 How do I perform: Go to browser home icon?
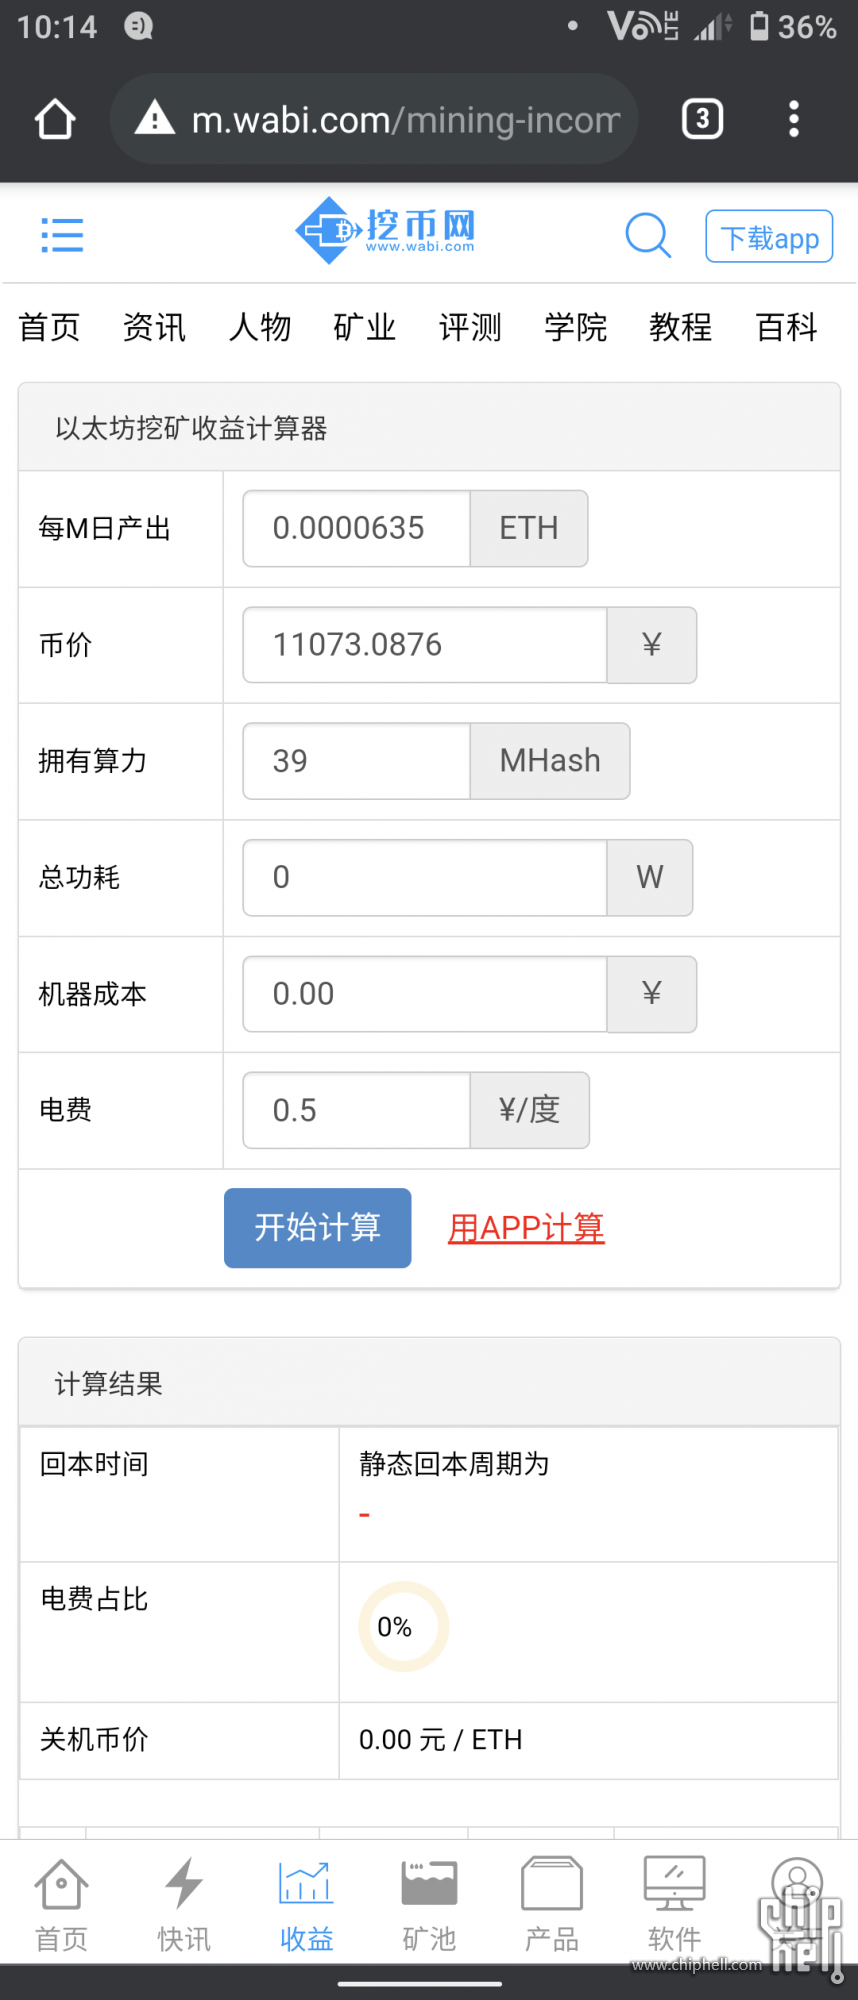coord(55,119)
